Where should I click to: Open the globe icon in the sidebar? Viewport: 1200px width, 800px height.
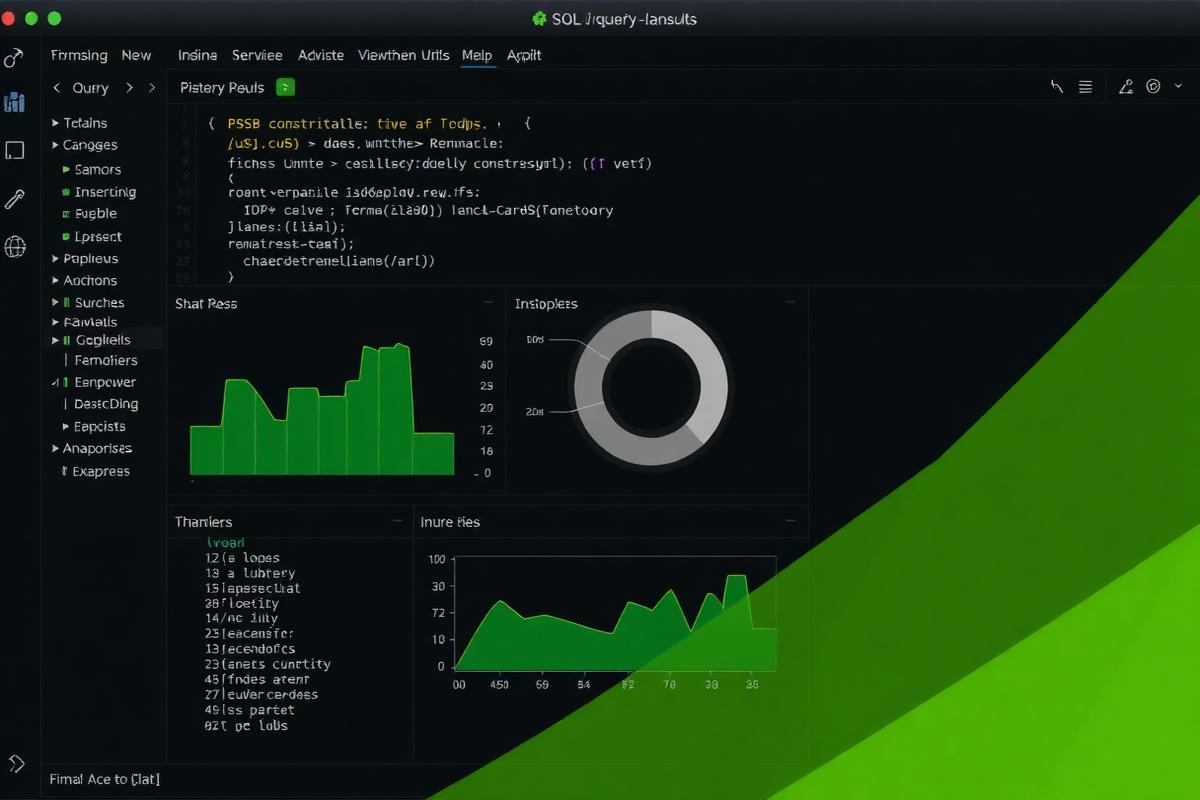coord(14,246)
